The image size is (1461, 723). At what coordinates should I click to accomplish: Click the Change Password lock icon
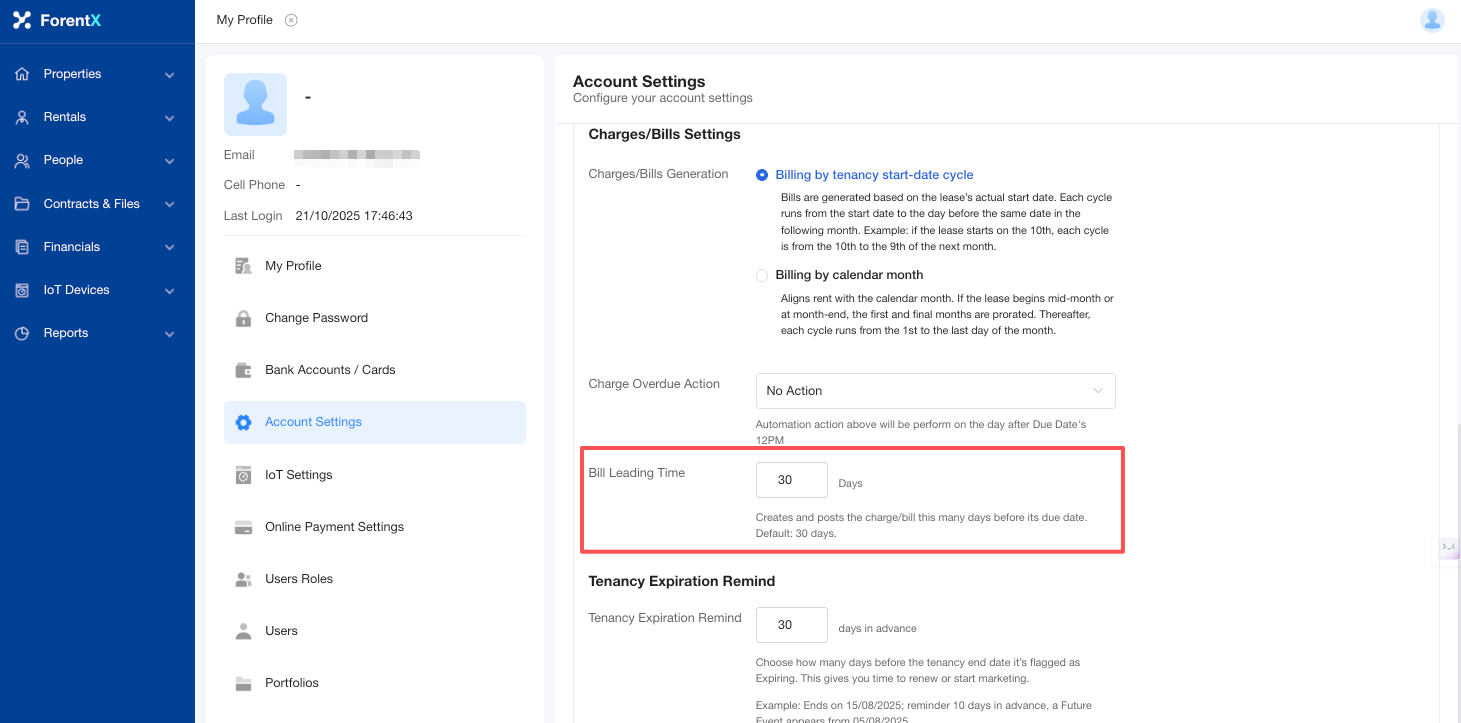[243, 318]
